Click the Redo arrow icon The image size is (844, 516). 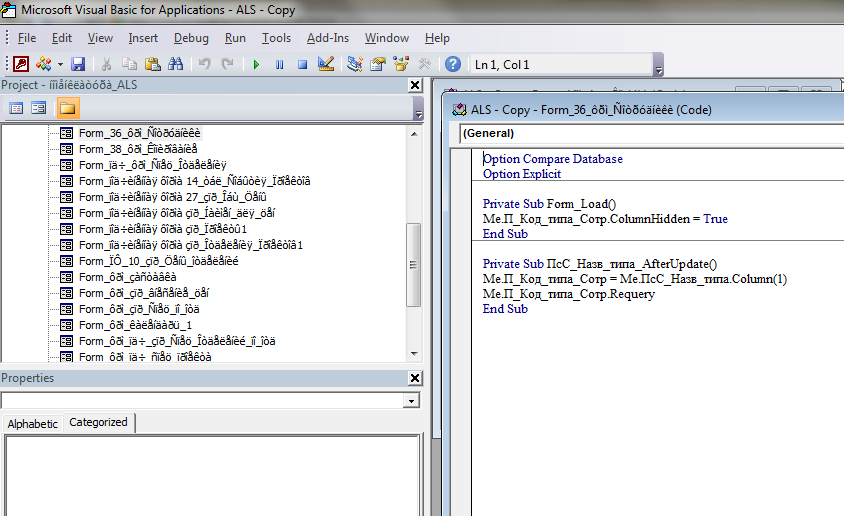pos(228,64)
